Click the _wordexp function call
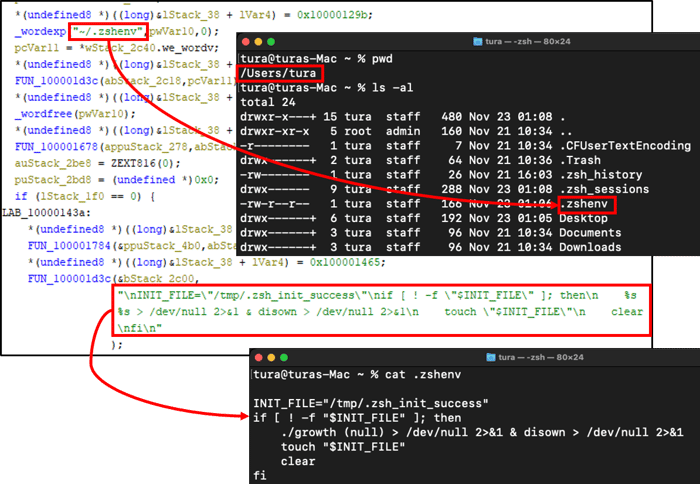 point(40,32)
